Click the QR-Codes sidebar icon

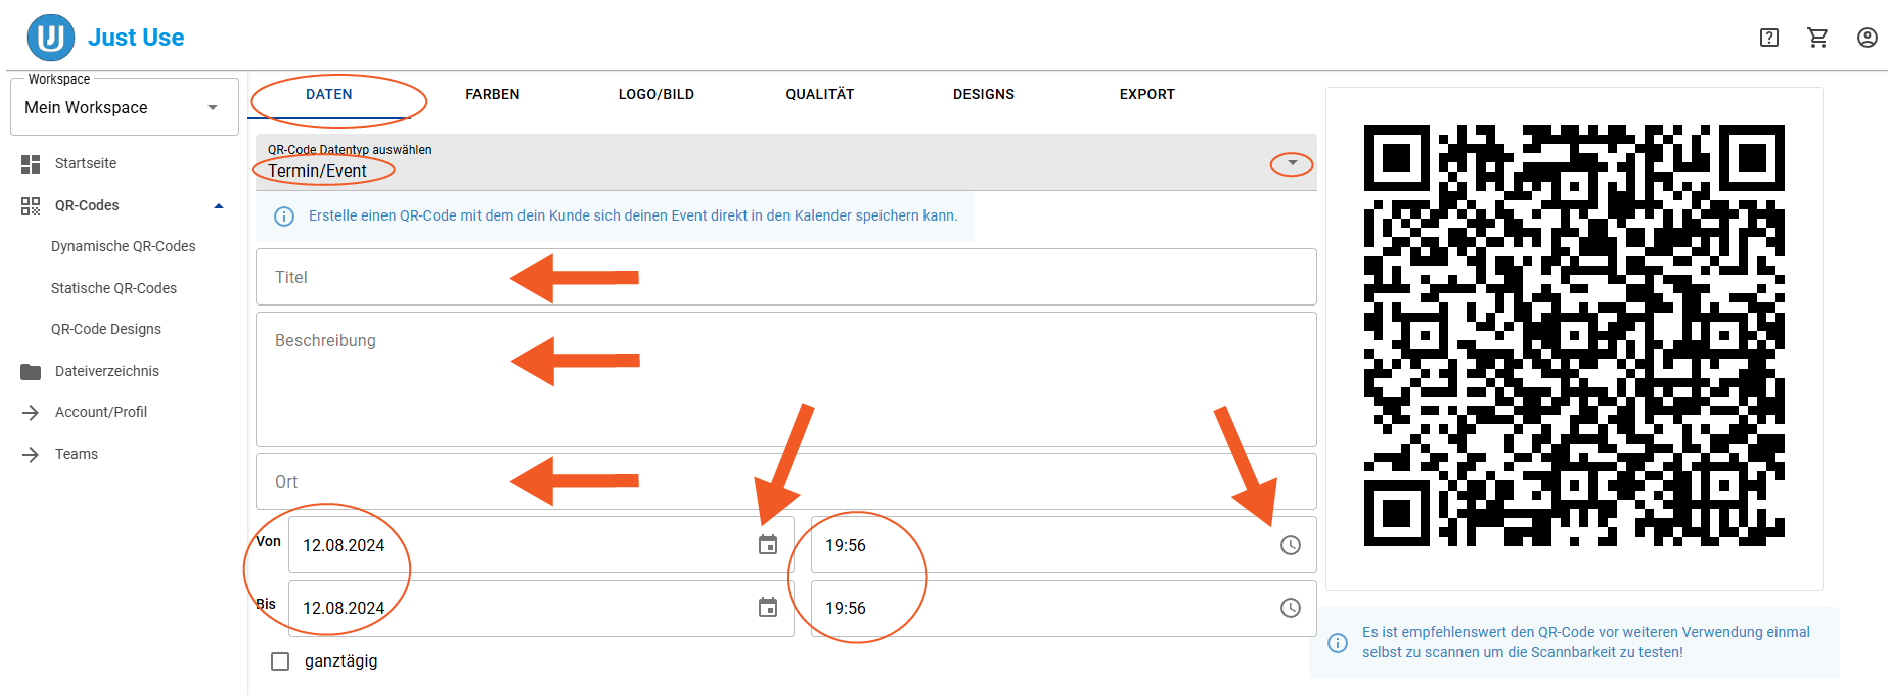(31, 206)
